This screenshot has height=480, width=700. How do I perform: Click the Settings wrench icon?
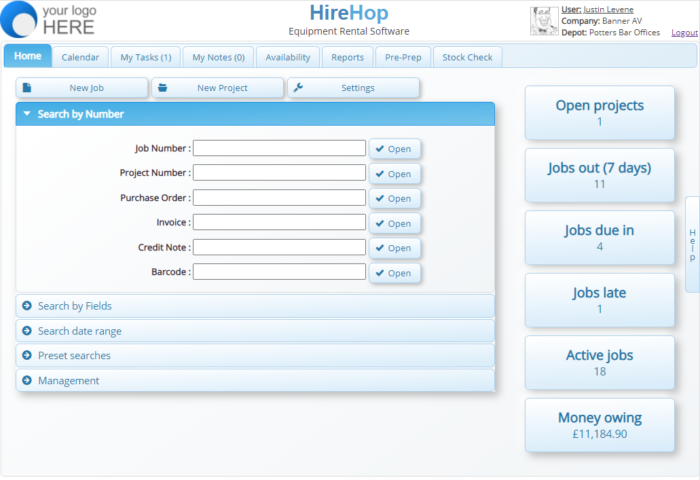click(x=298, y=88)
